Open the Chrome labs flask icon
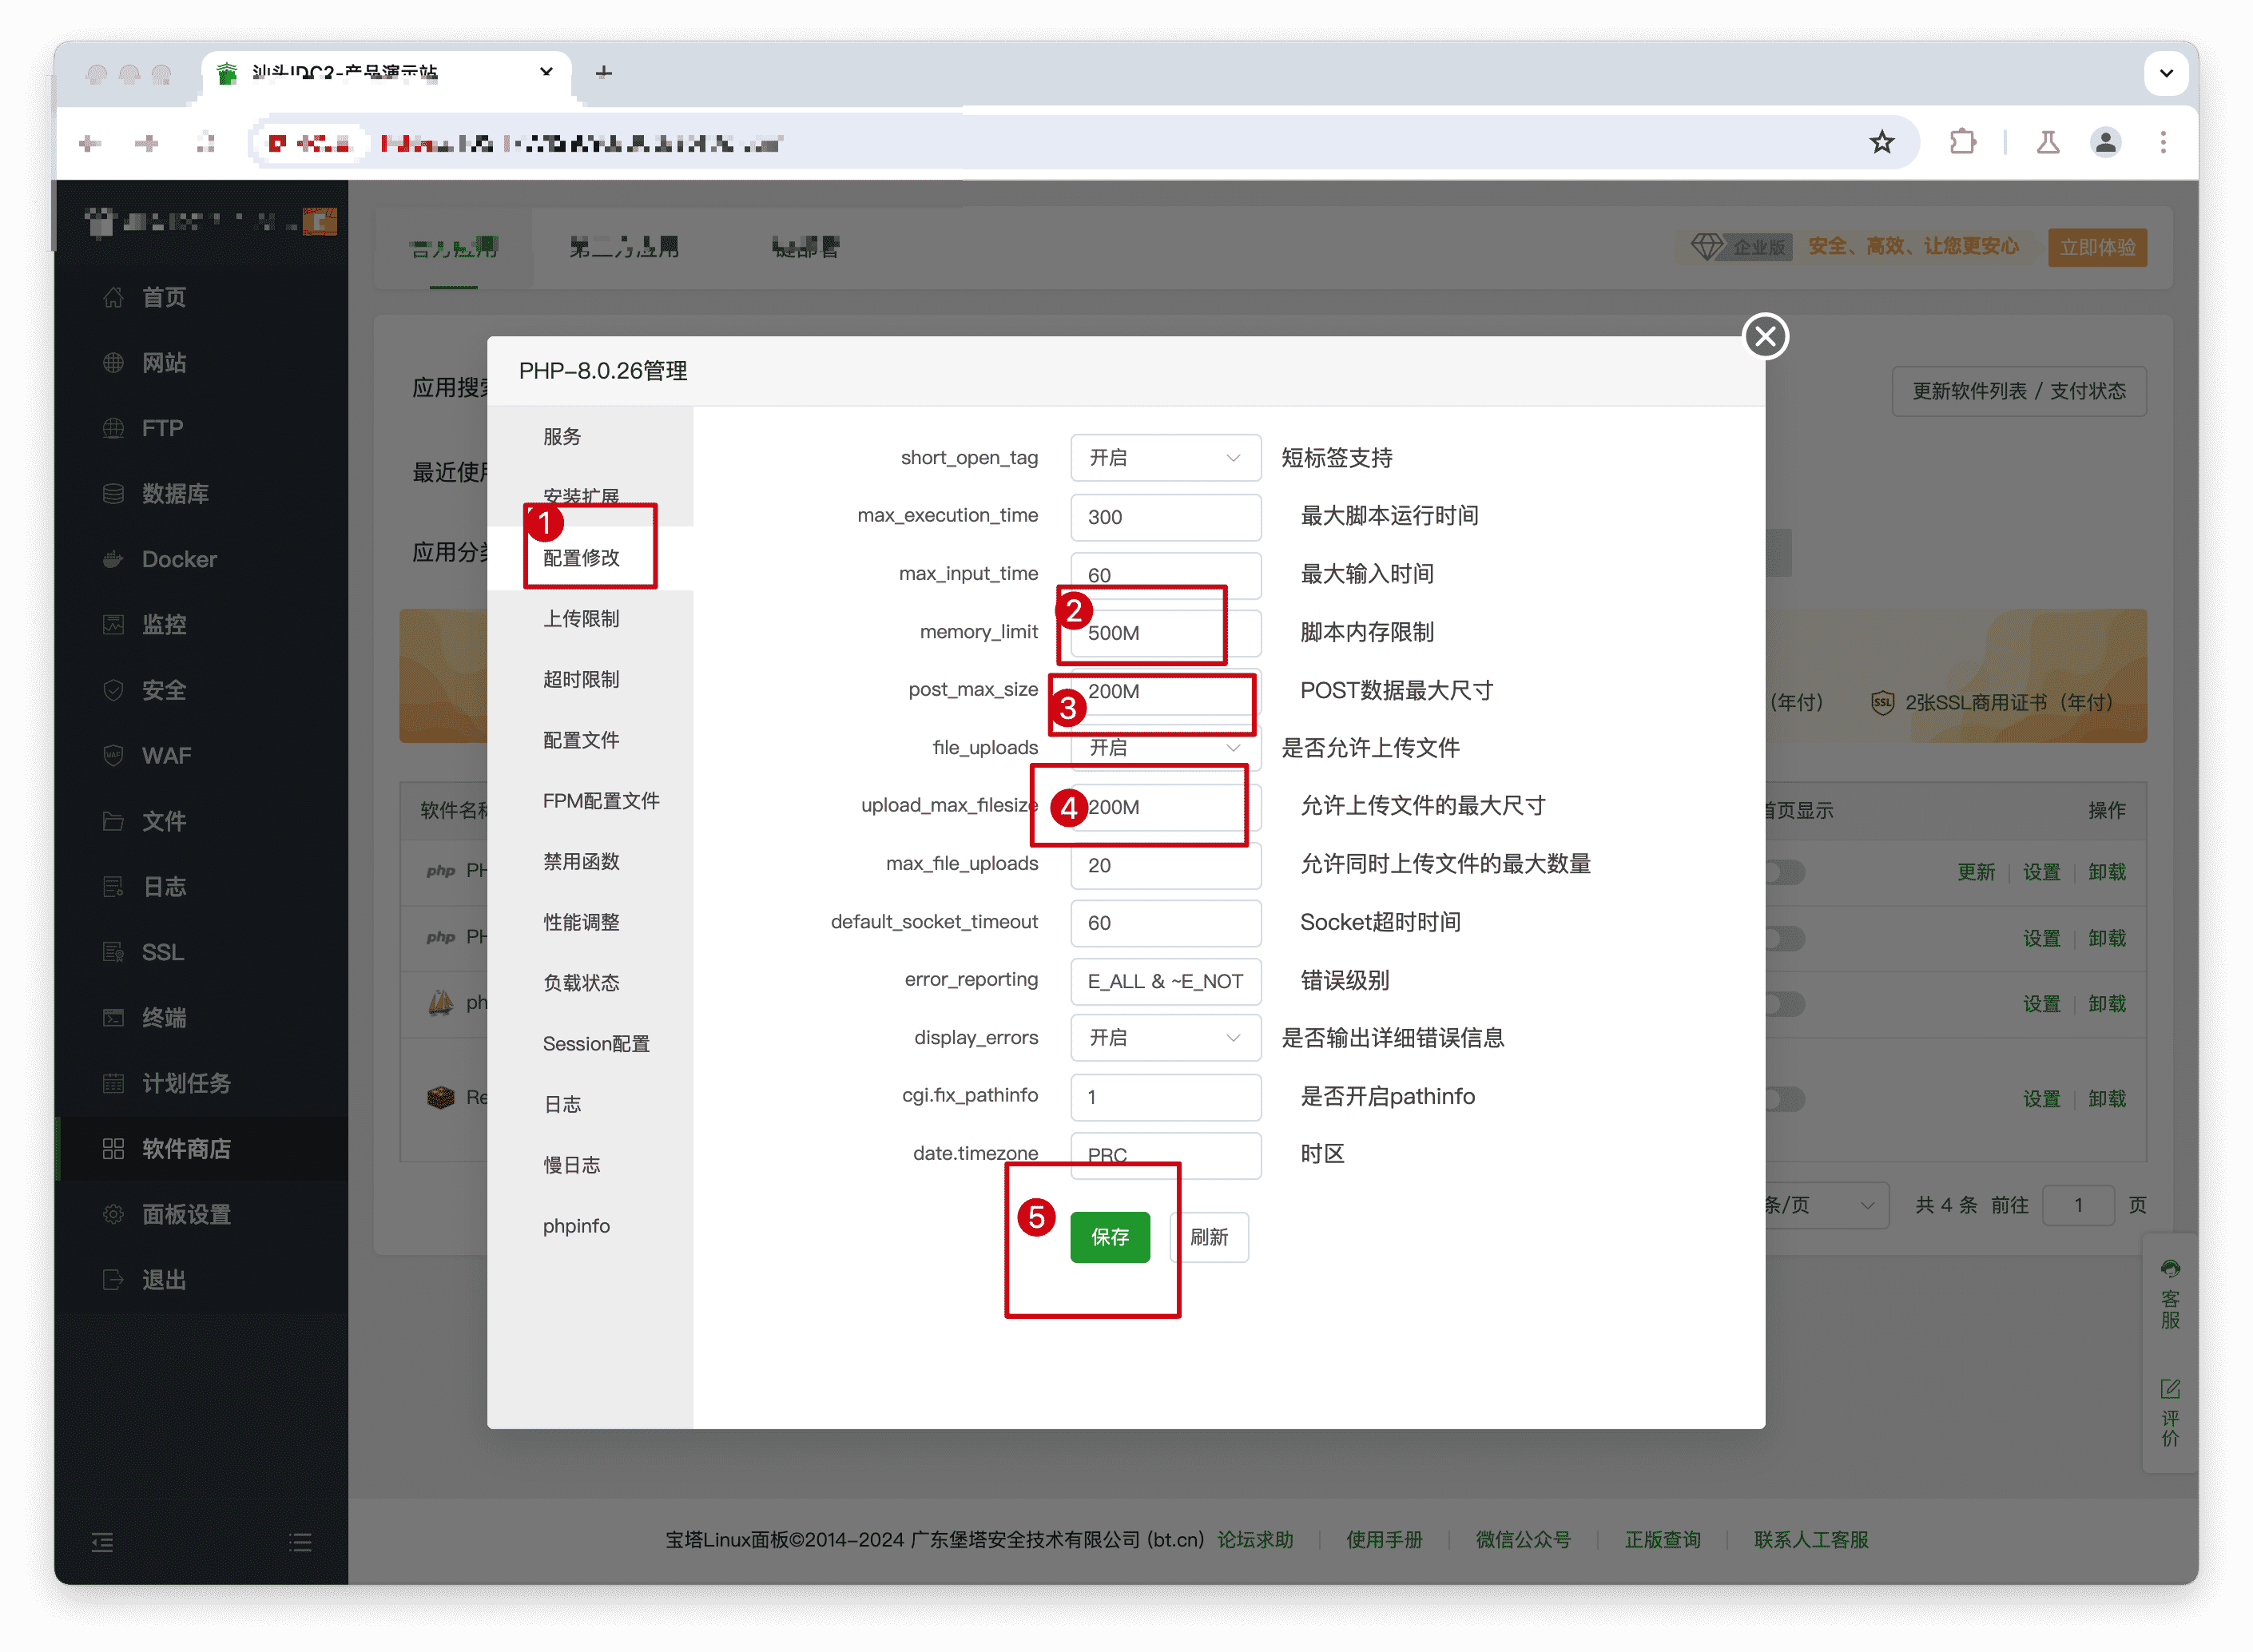Image resolution: width=2253 pixels, height=1652 pixels. coord(2047,142)
